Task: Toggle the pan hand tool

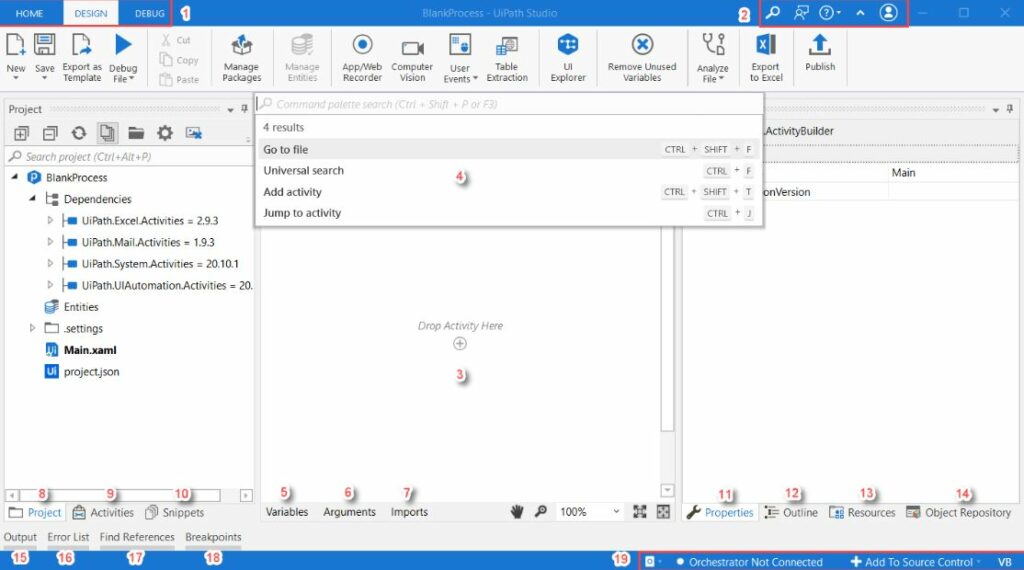Action: [517, 512]
